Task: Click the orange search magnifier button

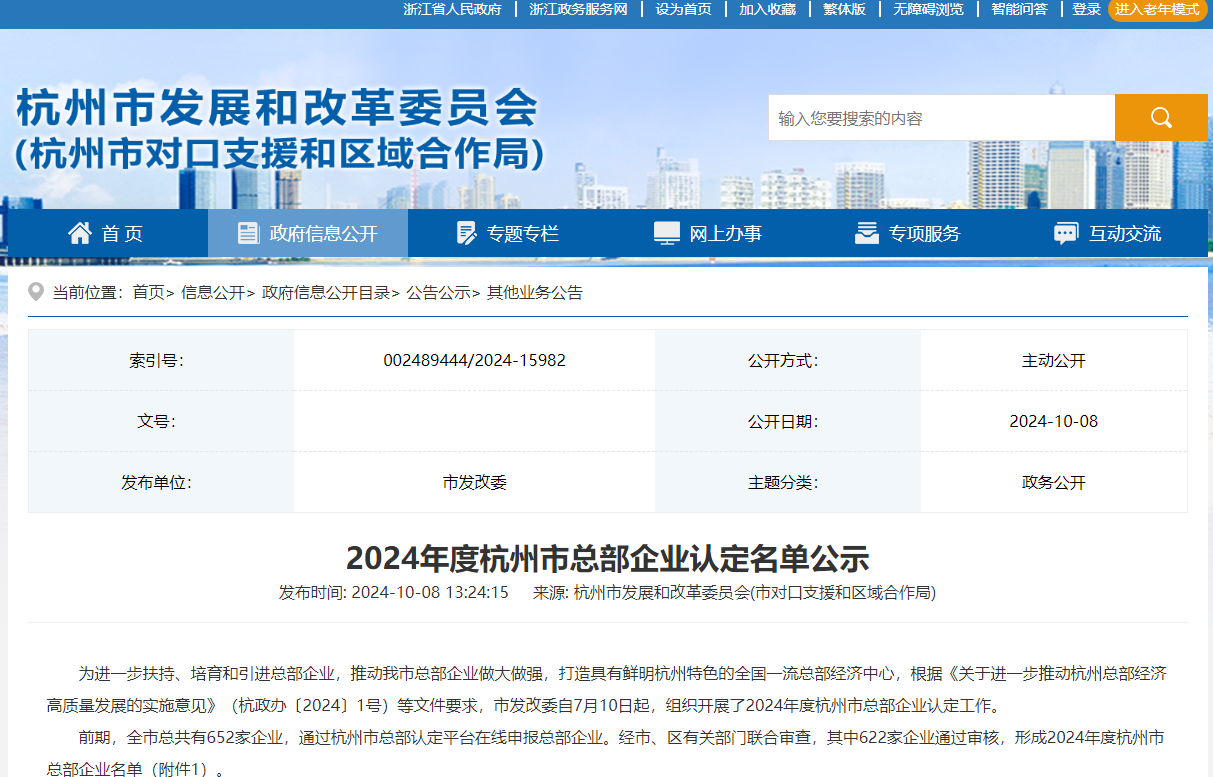Action: point(1160,118)
